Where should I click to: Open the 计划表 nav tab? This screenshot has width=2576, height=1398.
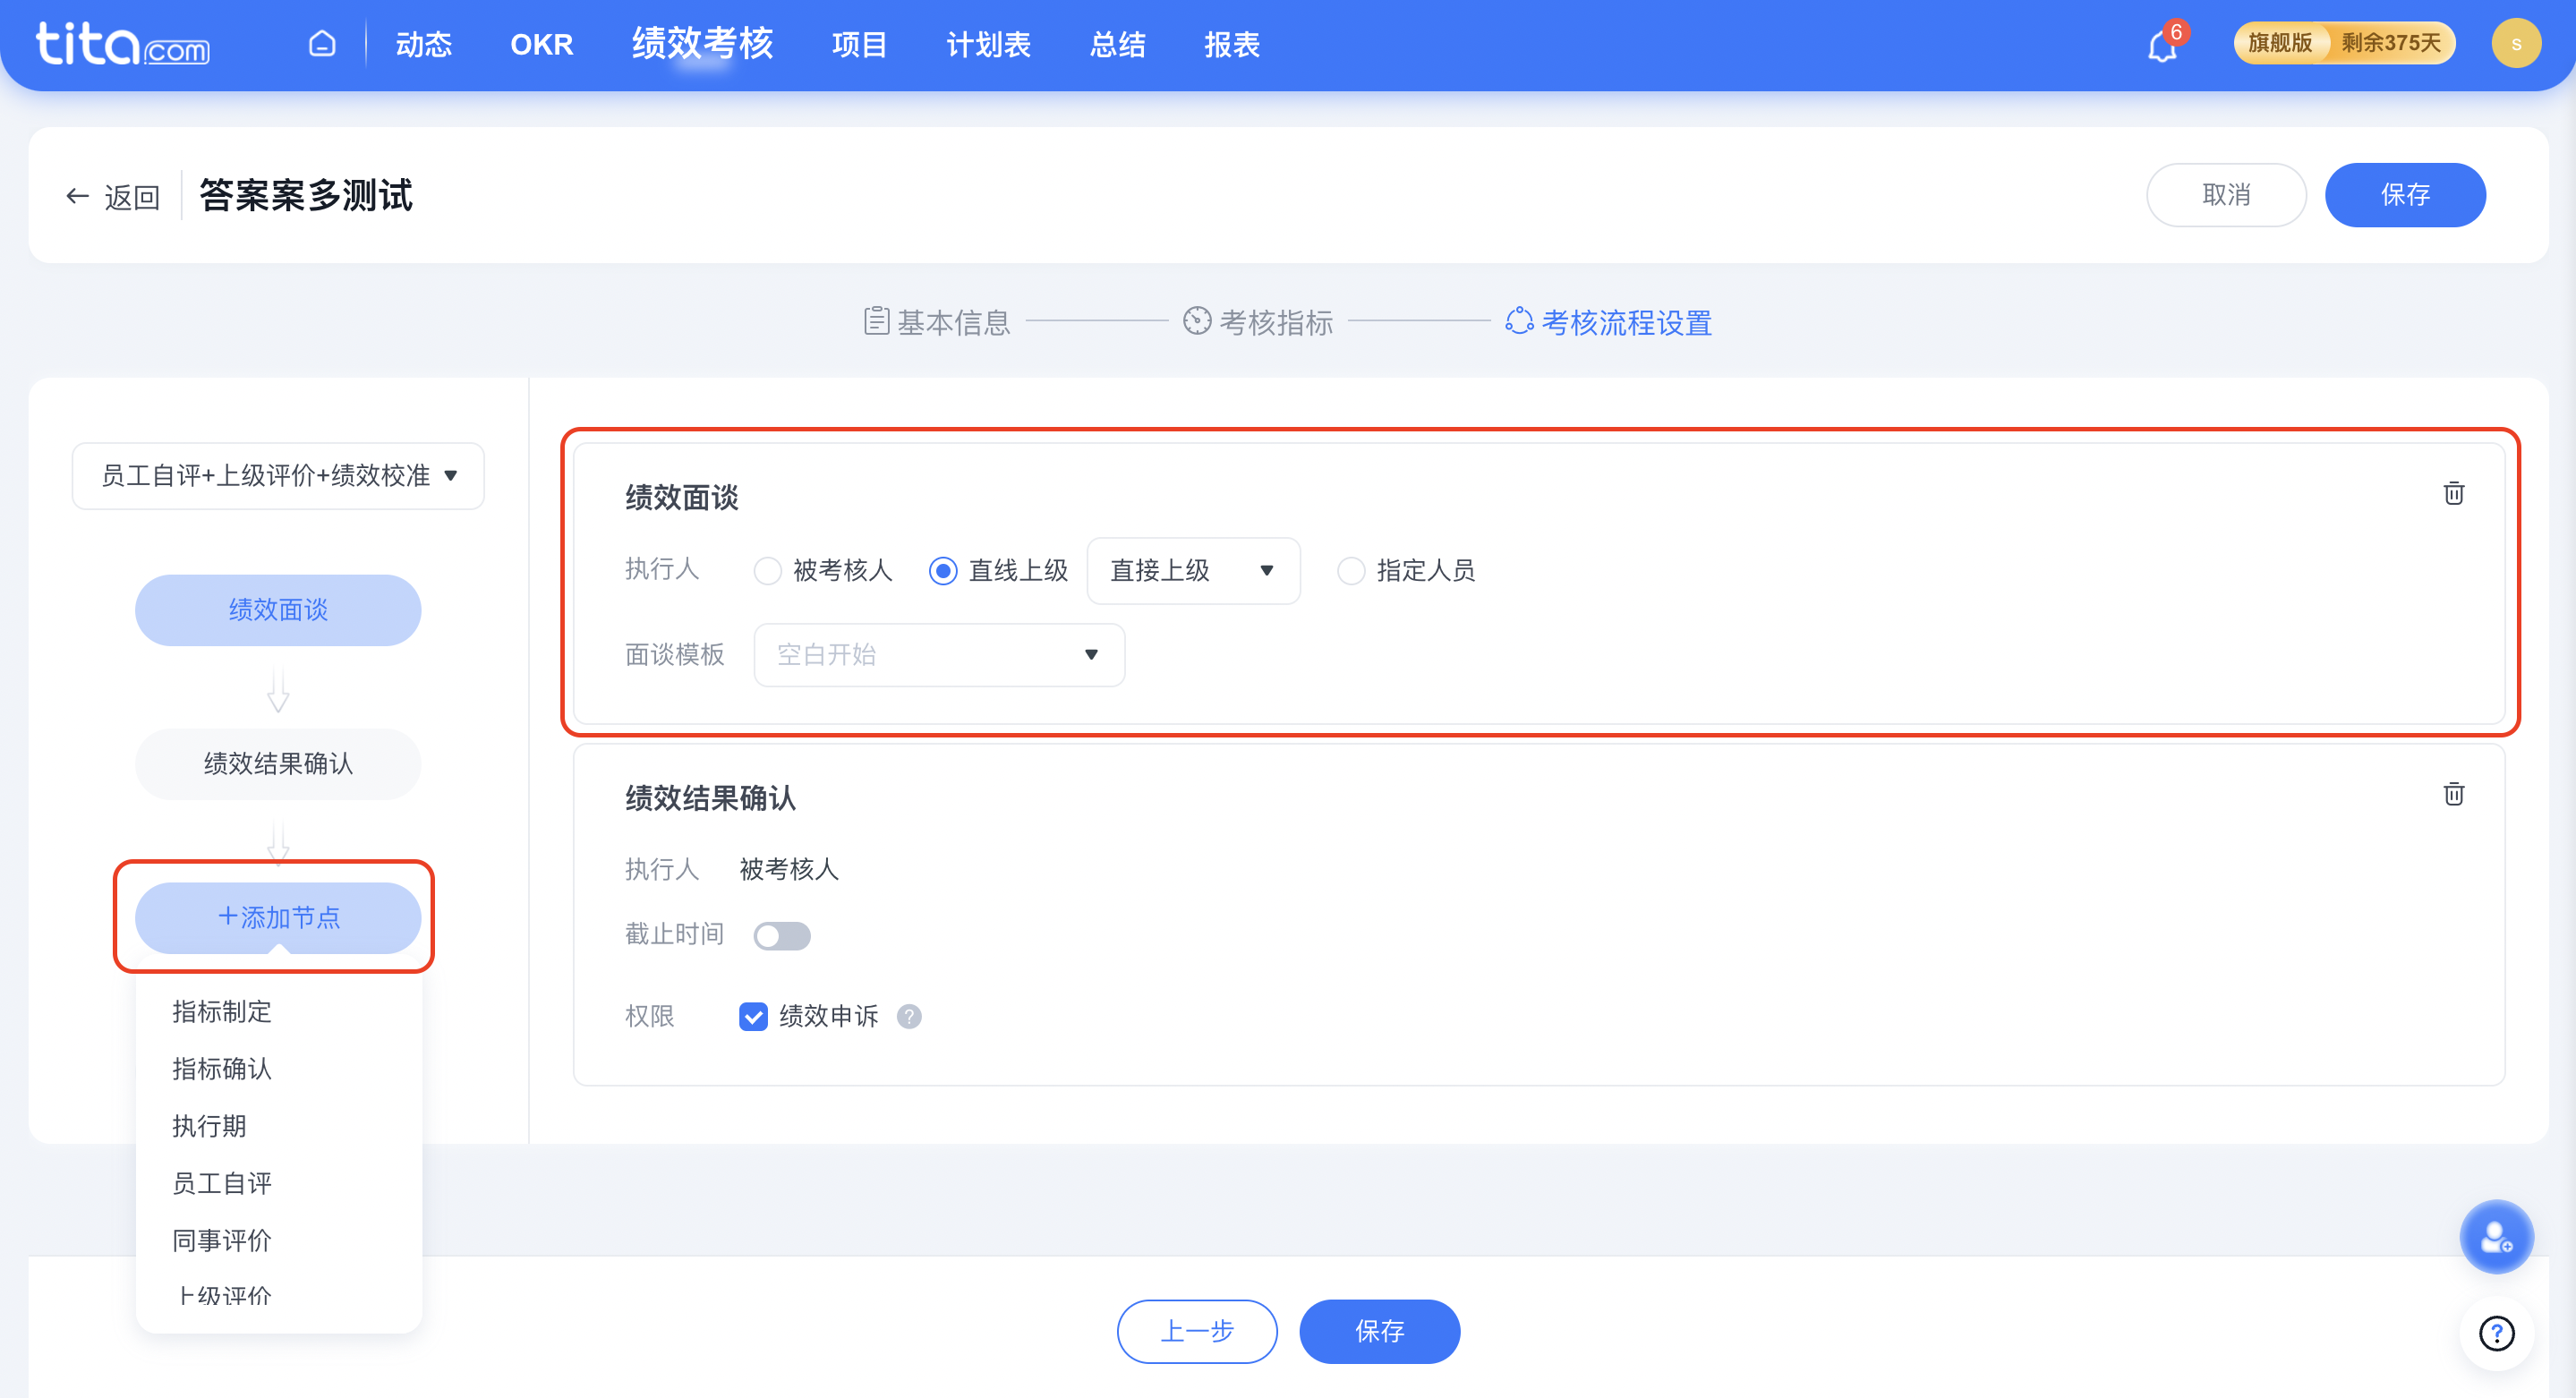click(988, 44)
